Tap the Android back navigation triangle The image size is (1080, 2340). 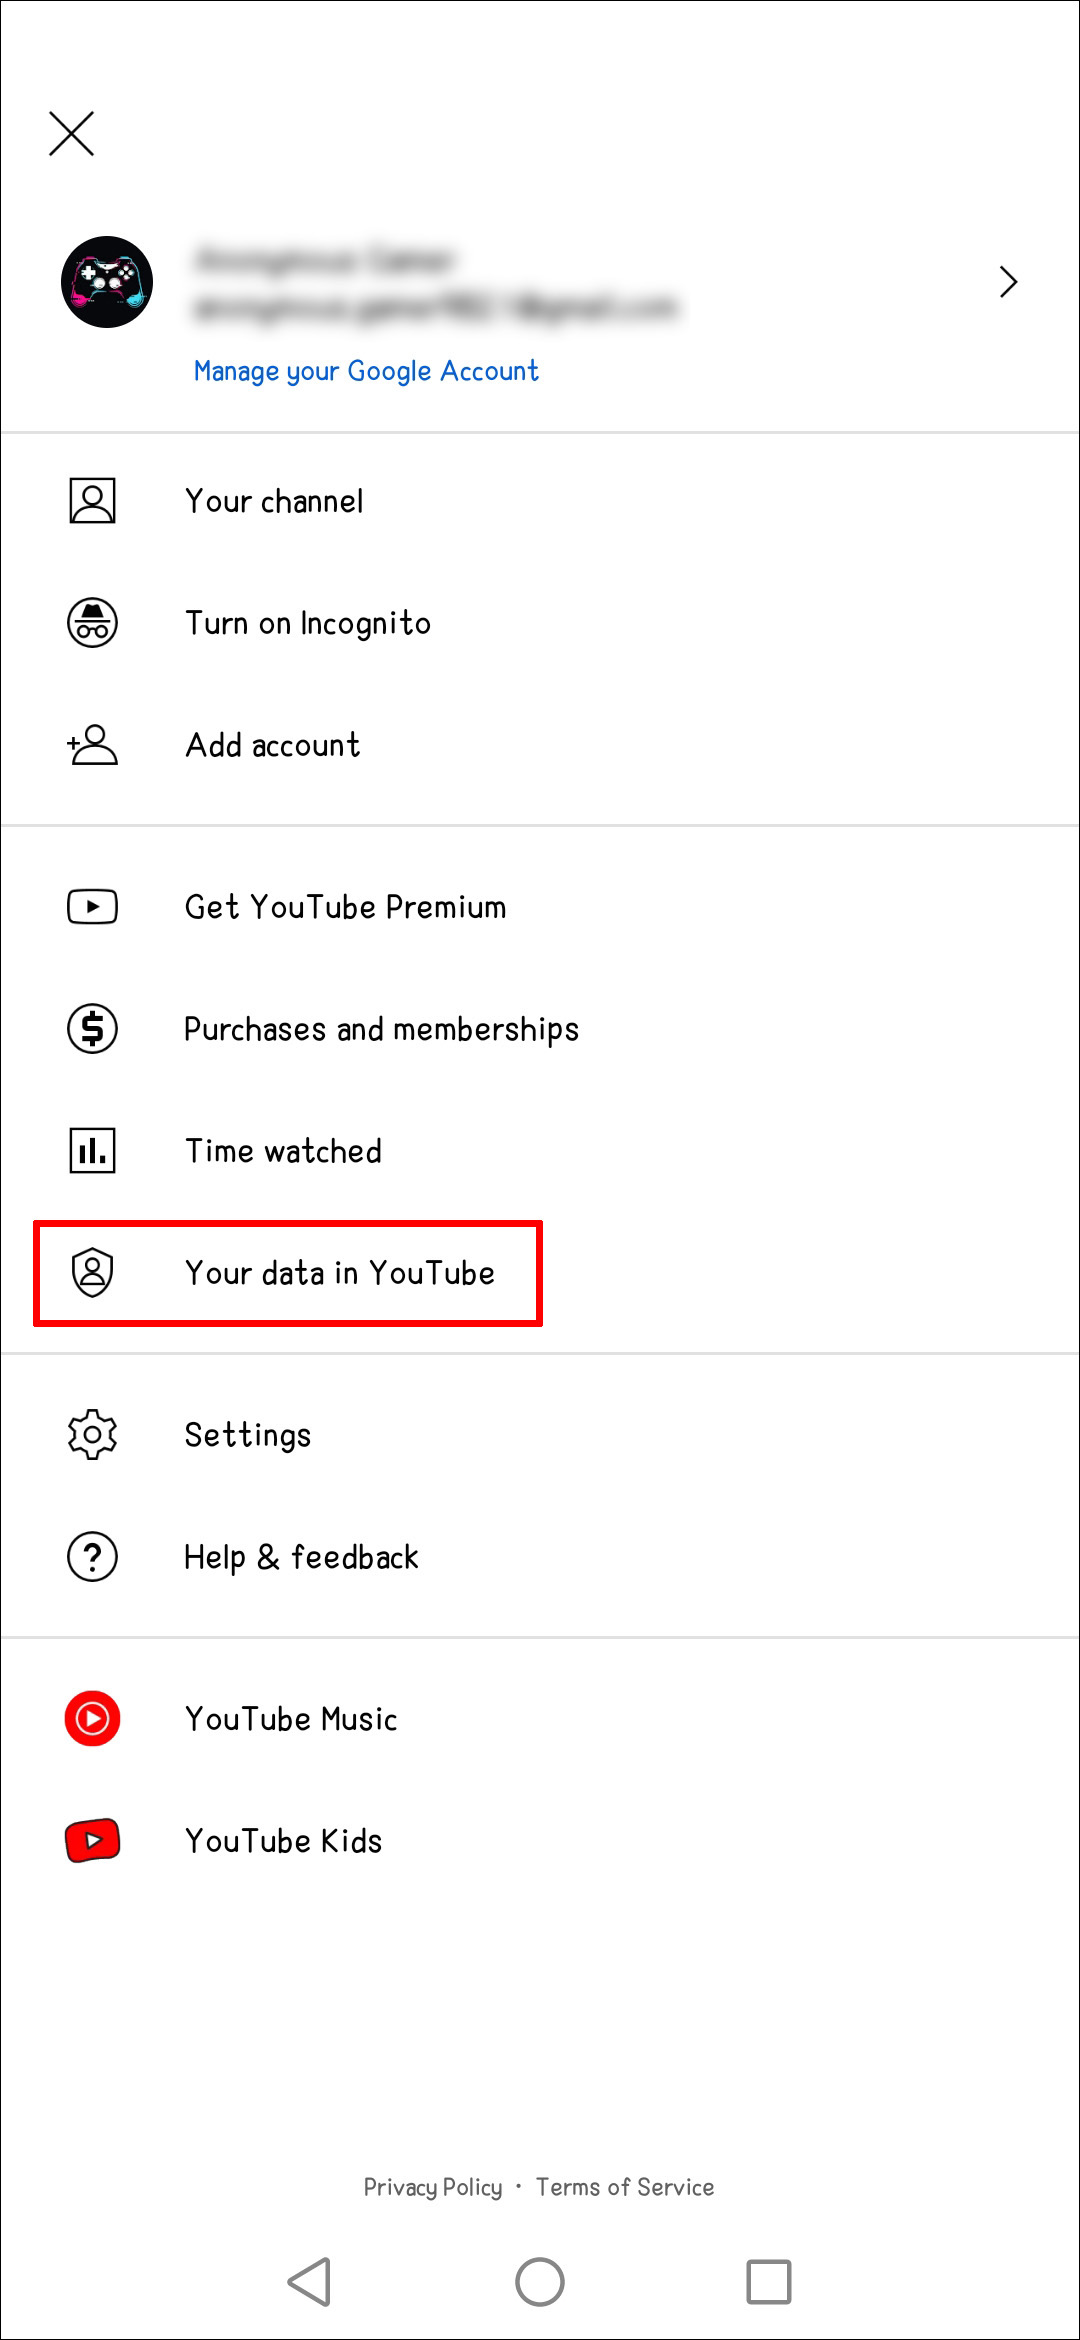click(309, 2282)
